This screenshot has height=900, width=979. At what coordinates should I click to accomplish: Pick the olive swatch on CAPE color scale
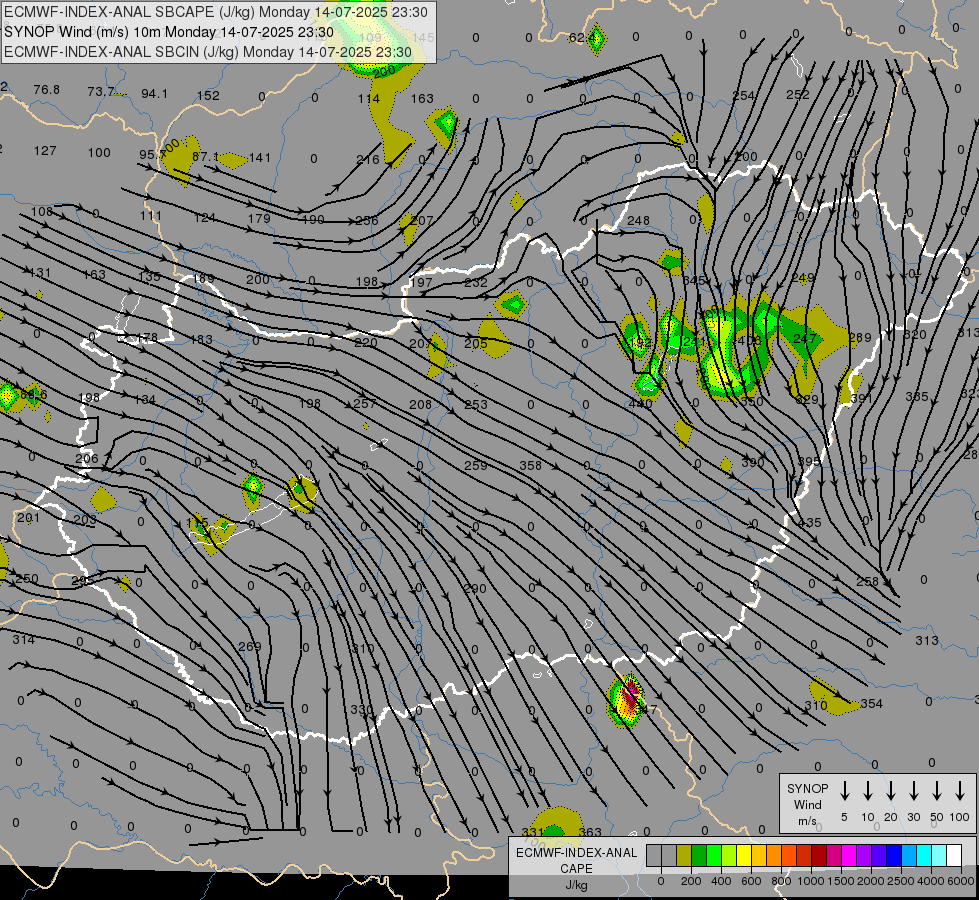tap(684, 856)
